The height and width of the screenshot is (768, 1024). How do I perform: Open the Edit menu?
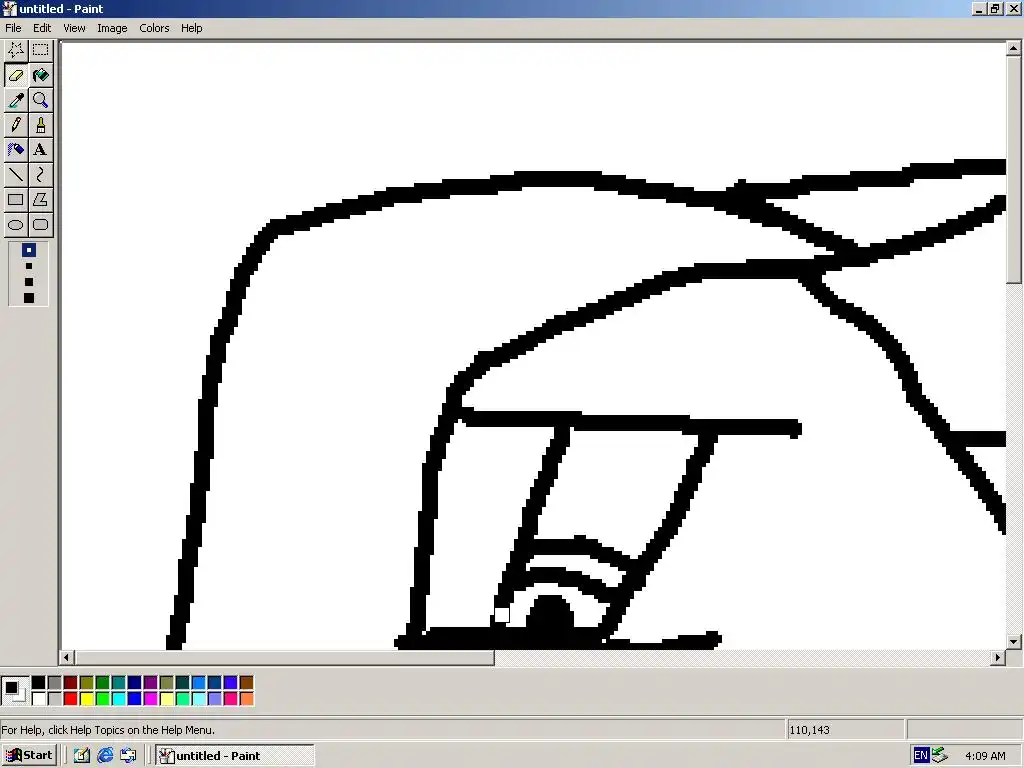tap(42, 28)
